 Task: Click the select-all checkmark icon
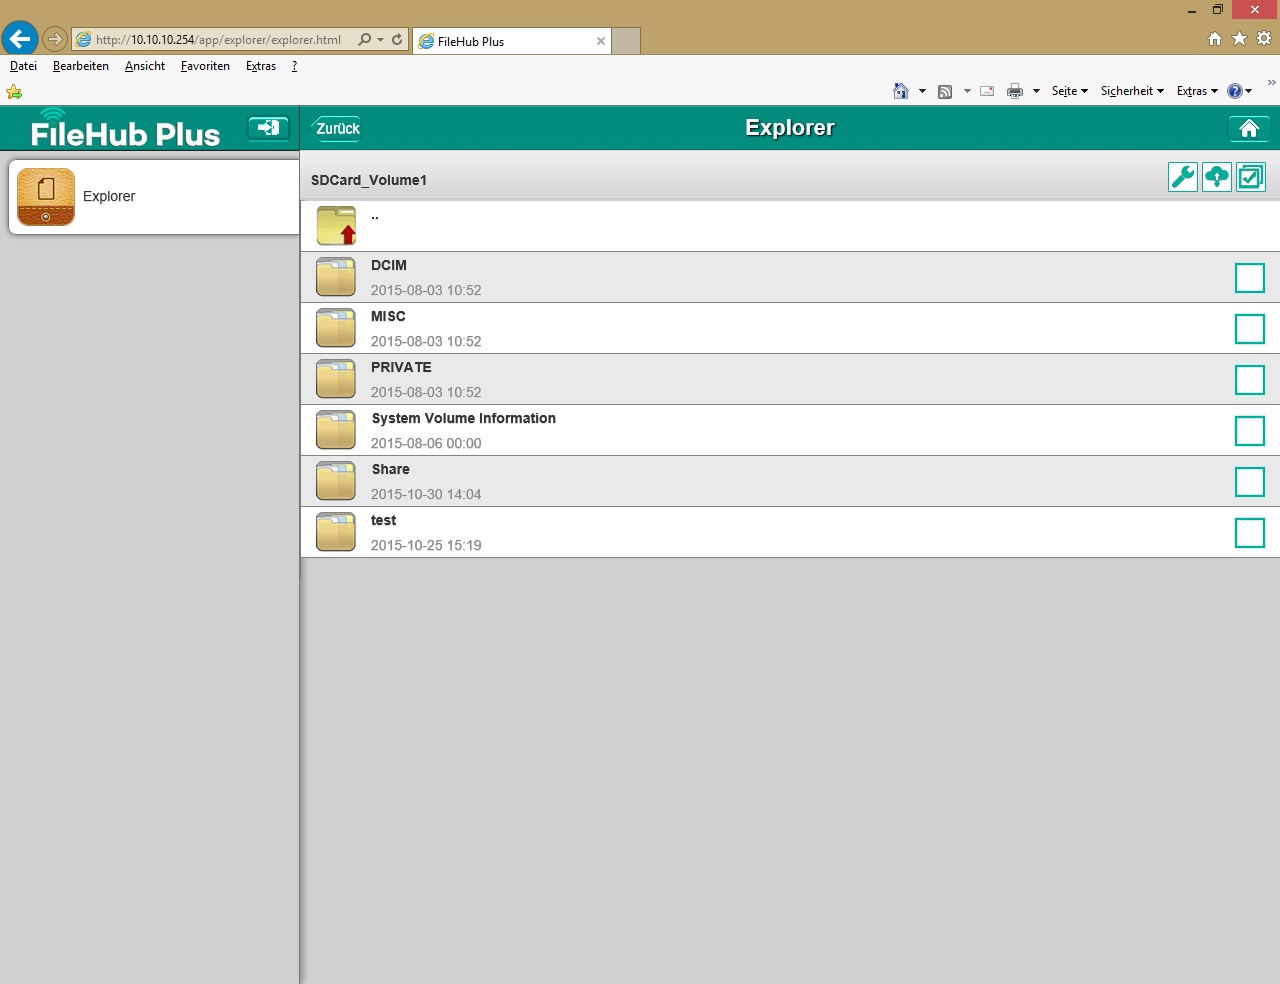click(1250, 177)
